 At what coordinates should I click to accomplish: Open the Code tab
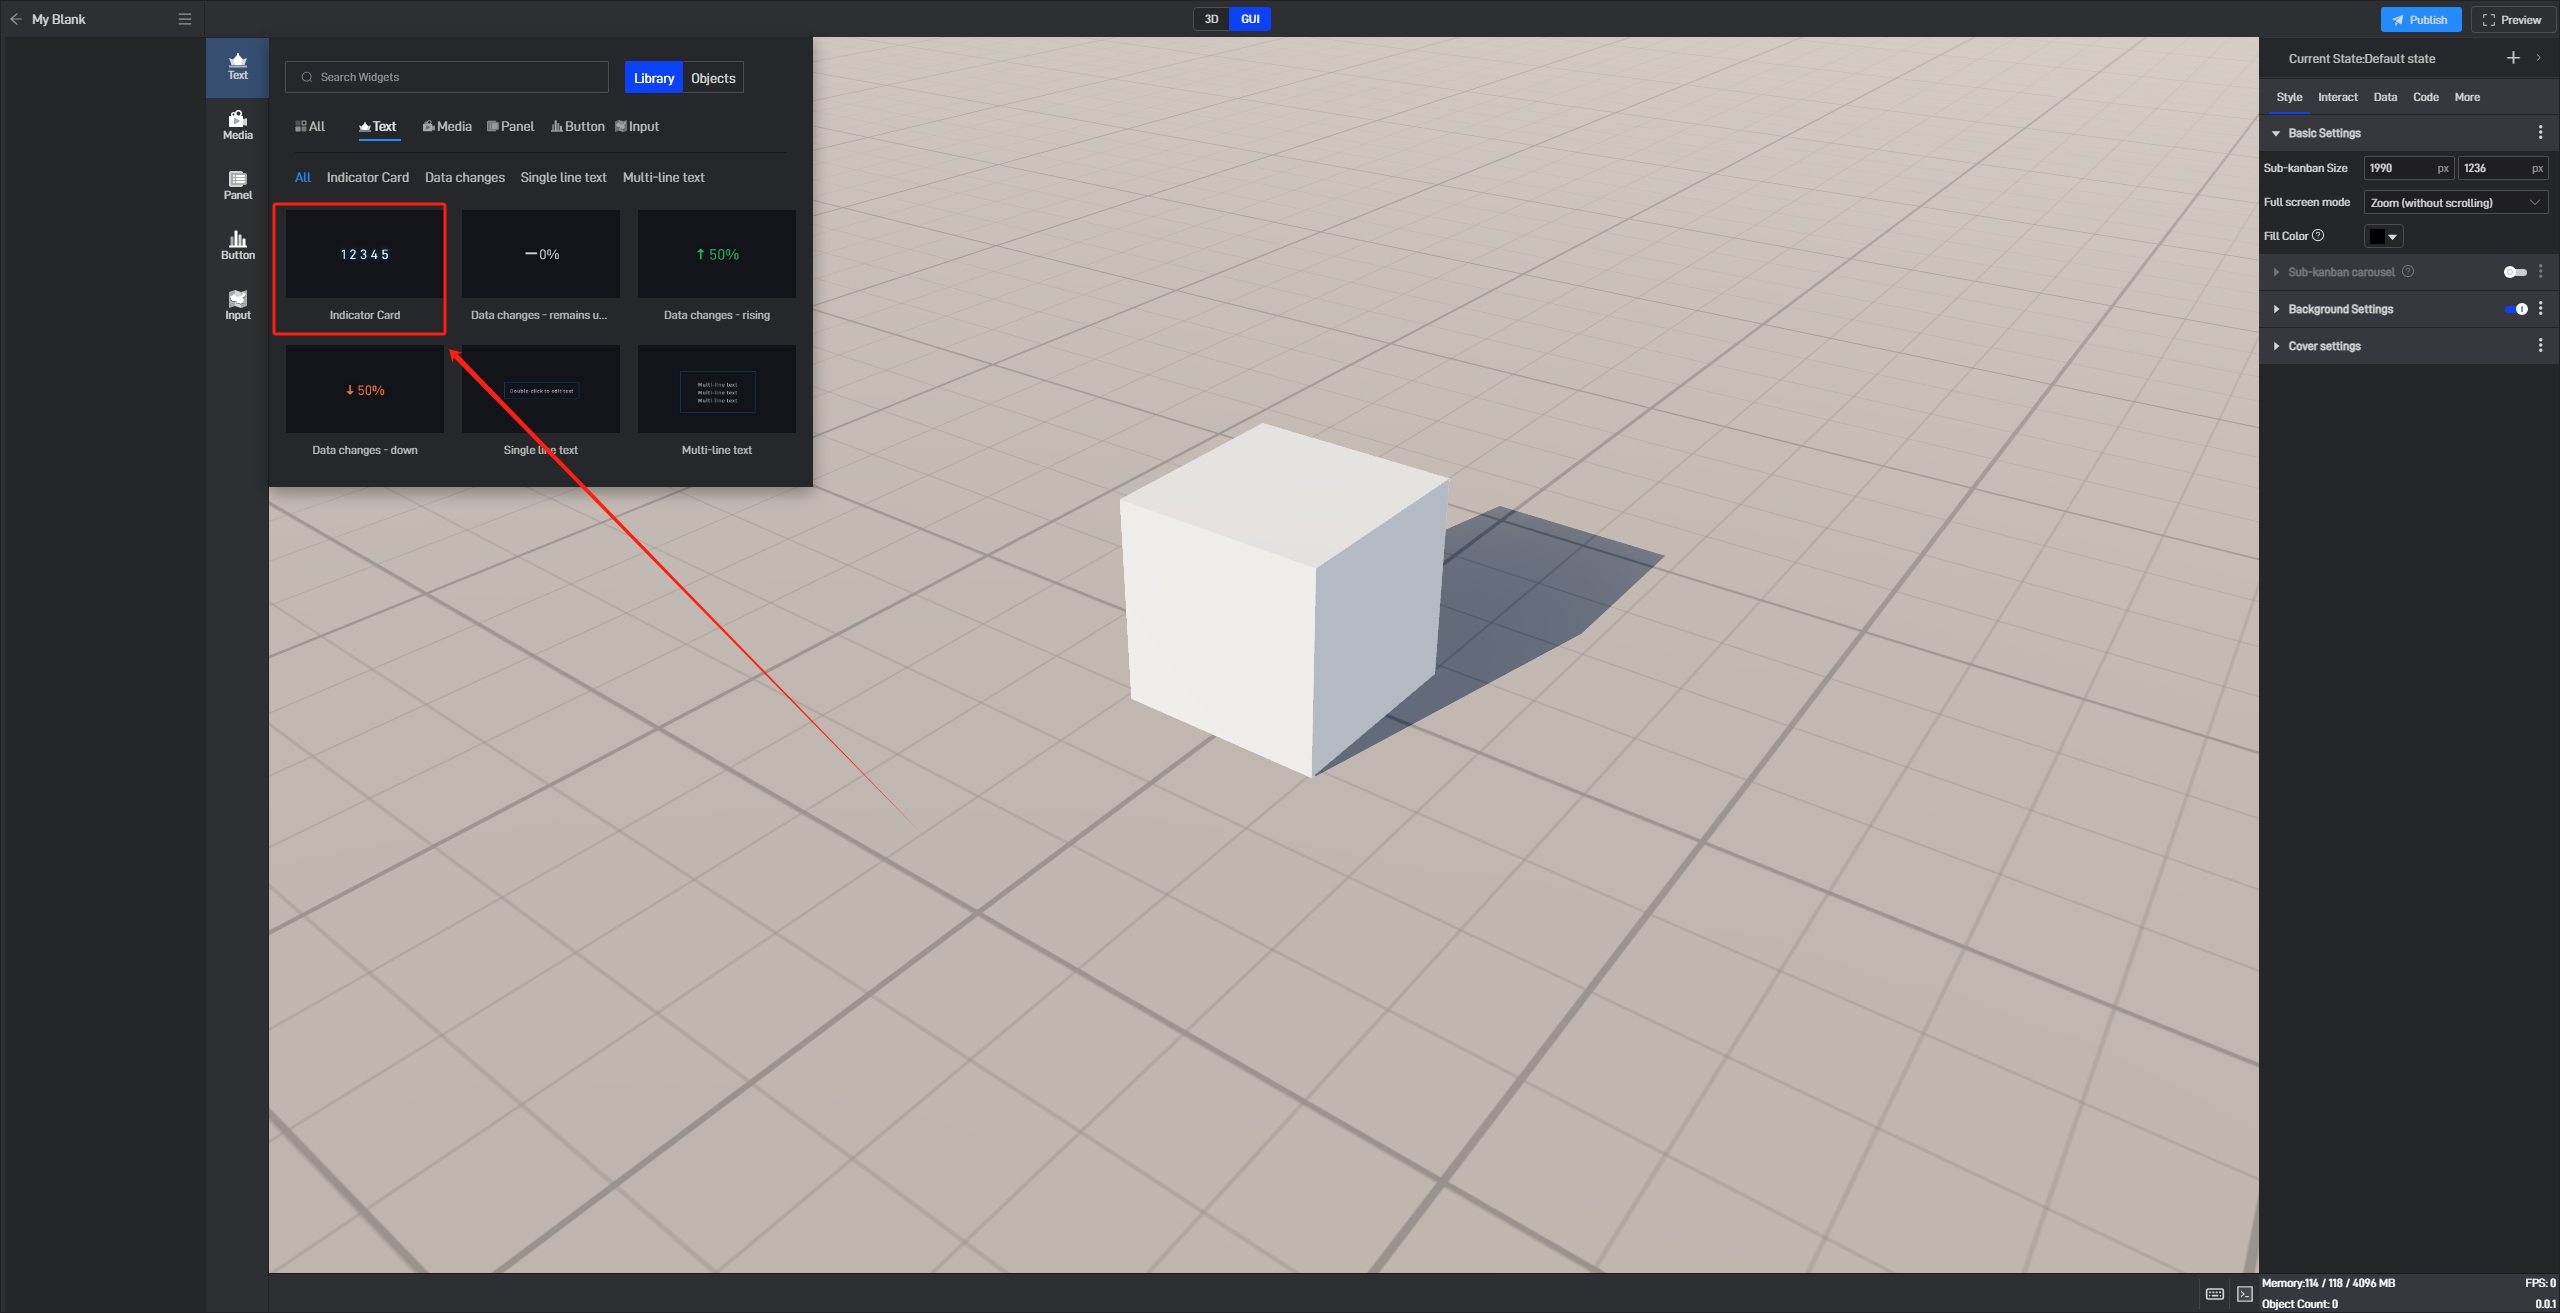[x=2426, y=97]
